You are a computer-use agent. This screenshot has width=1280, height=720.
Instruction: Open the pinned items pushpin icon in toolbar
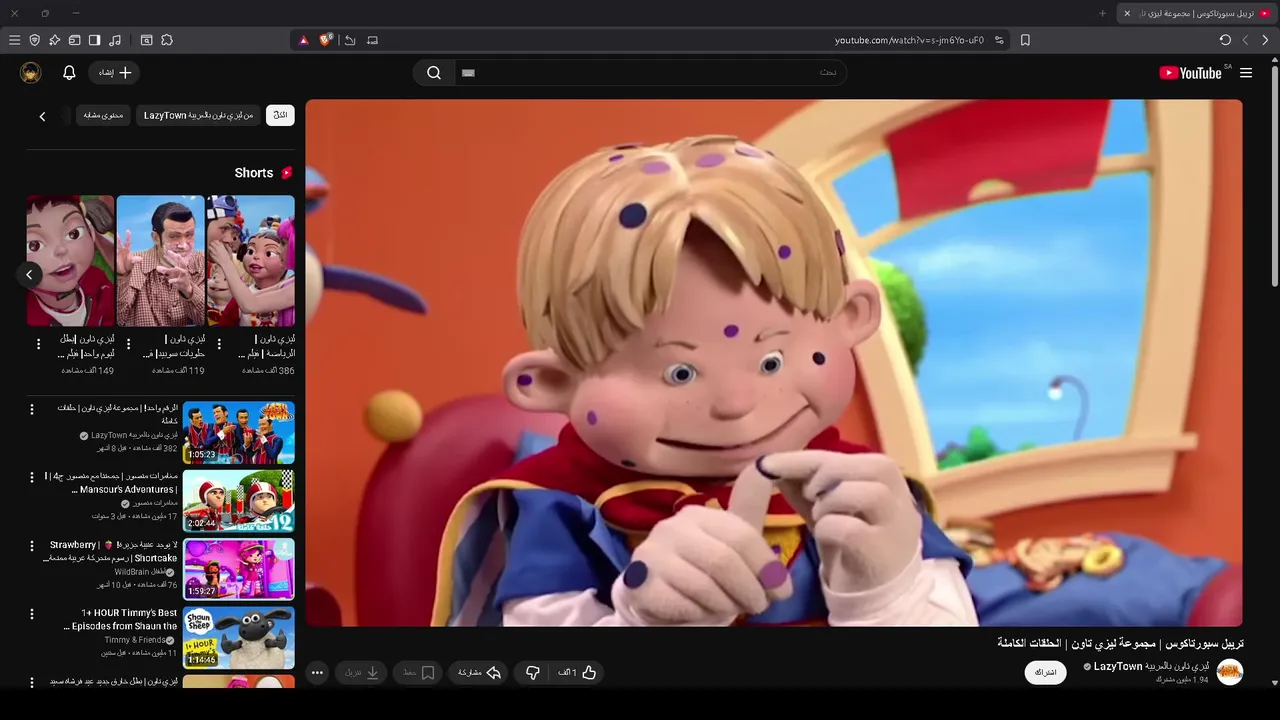click(x=54, y=40)
